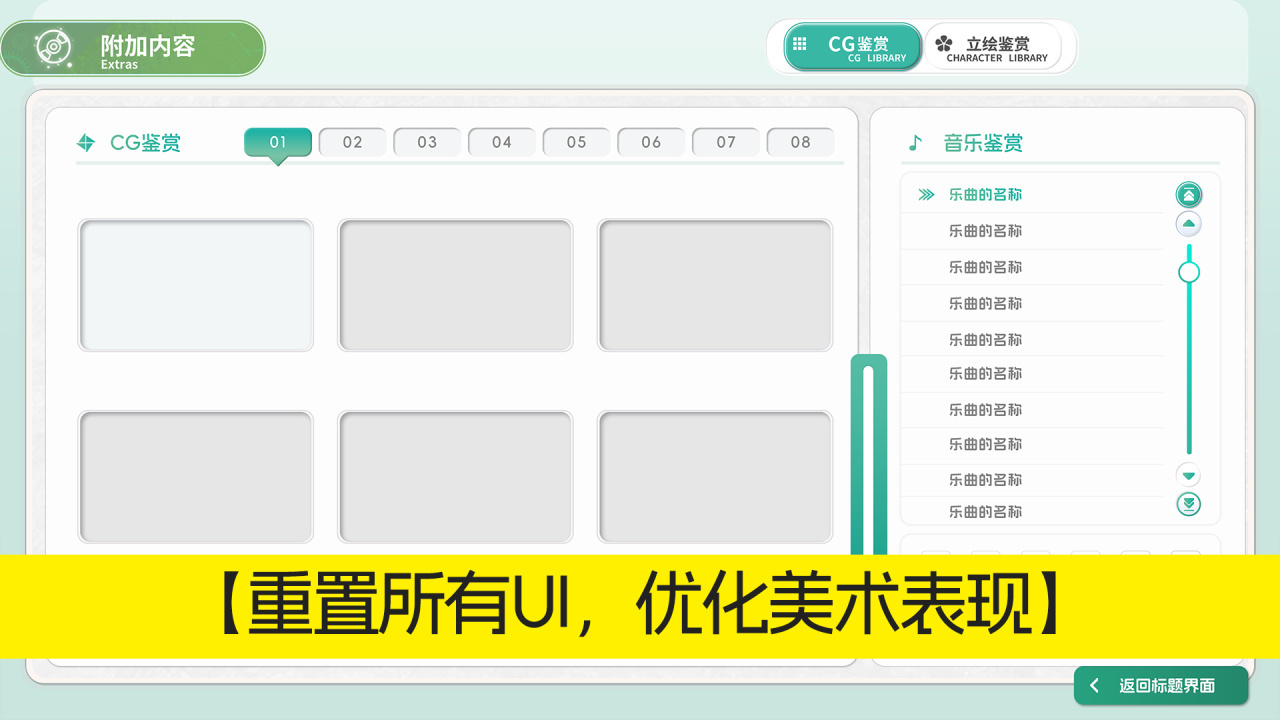
Task: Switch to 立绘鉴赏 Character Library tab
Action: [993, 47]
